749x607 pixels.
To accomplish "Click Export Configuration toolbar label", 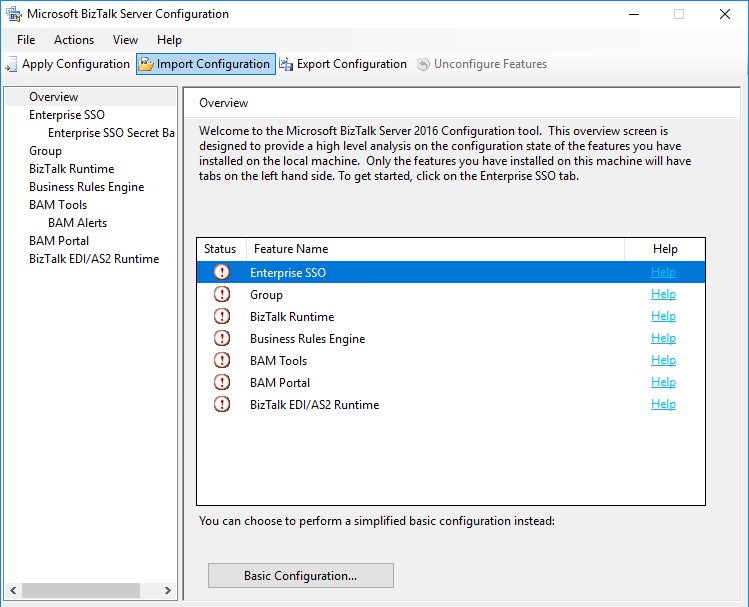I will tap(352, 64).
